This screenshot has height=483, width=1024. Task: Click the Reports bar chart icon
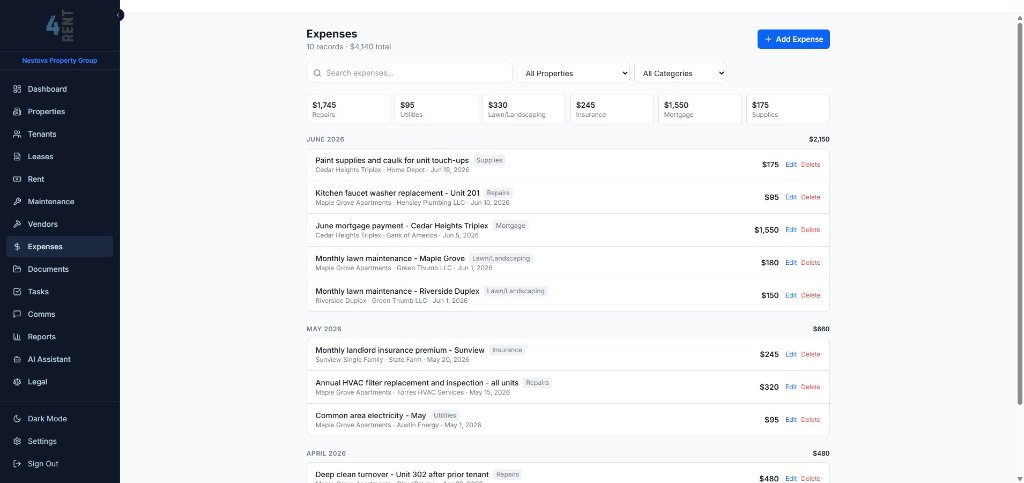pos(18,337)
